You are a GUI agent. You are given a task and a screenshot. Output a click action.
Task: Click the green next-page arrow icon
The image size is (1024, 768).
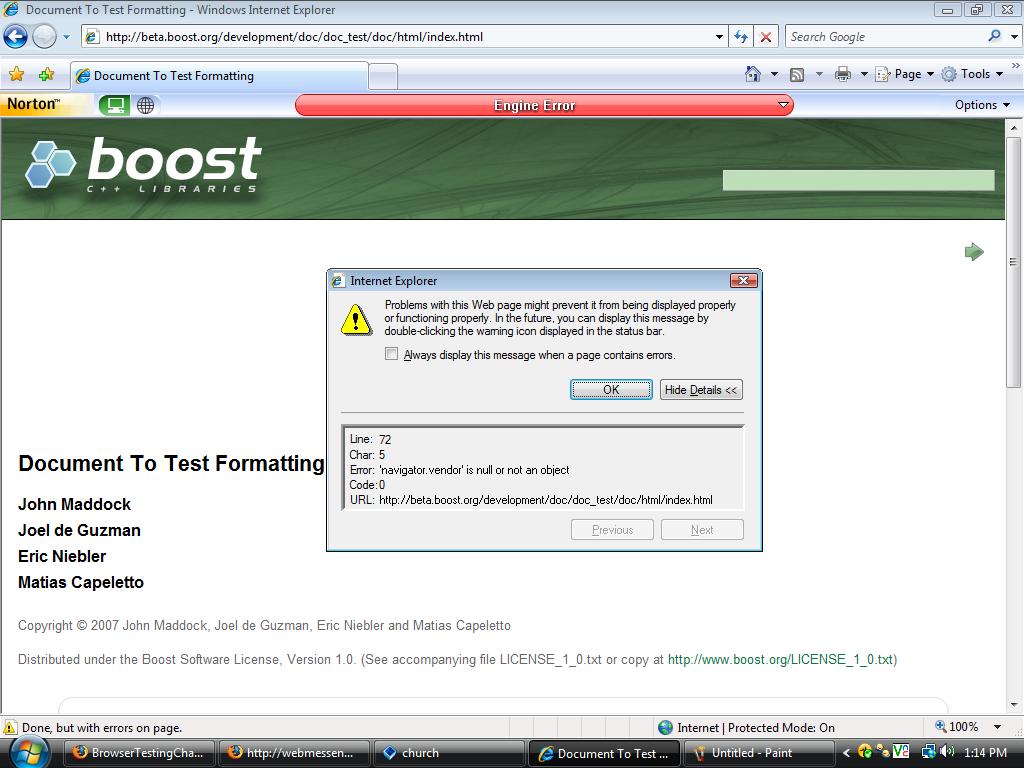click(974, 251)
